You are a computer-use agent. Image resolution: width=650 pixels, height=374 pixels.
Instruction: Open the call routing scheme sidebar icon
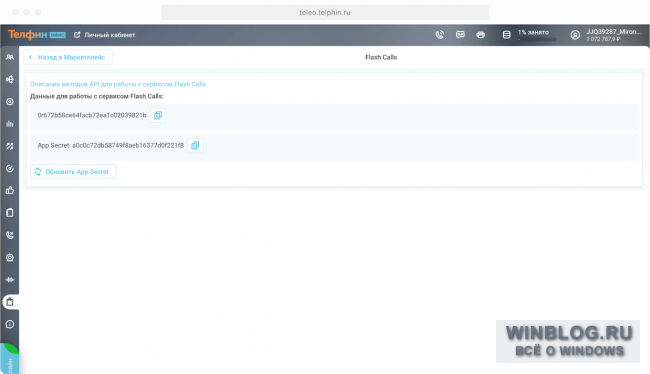click(x=10, y=79)
